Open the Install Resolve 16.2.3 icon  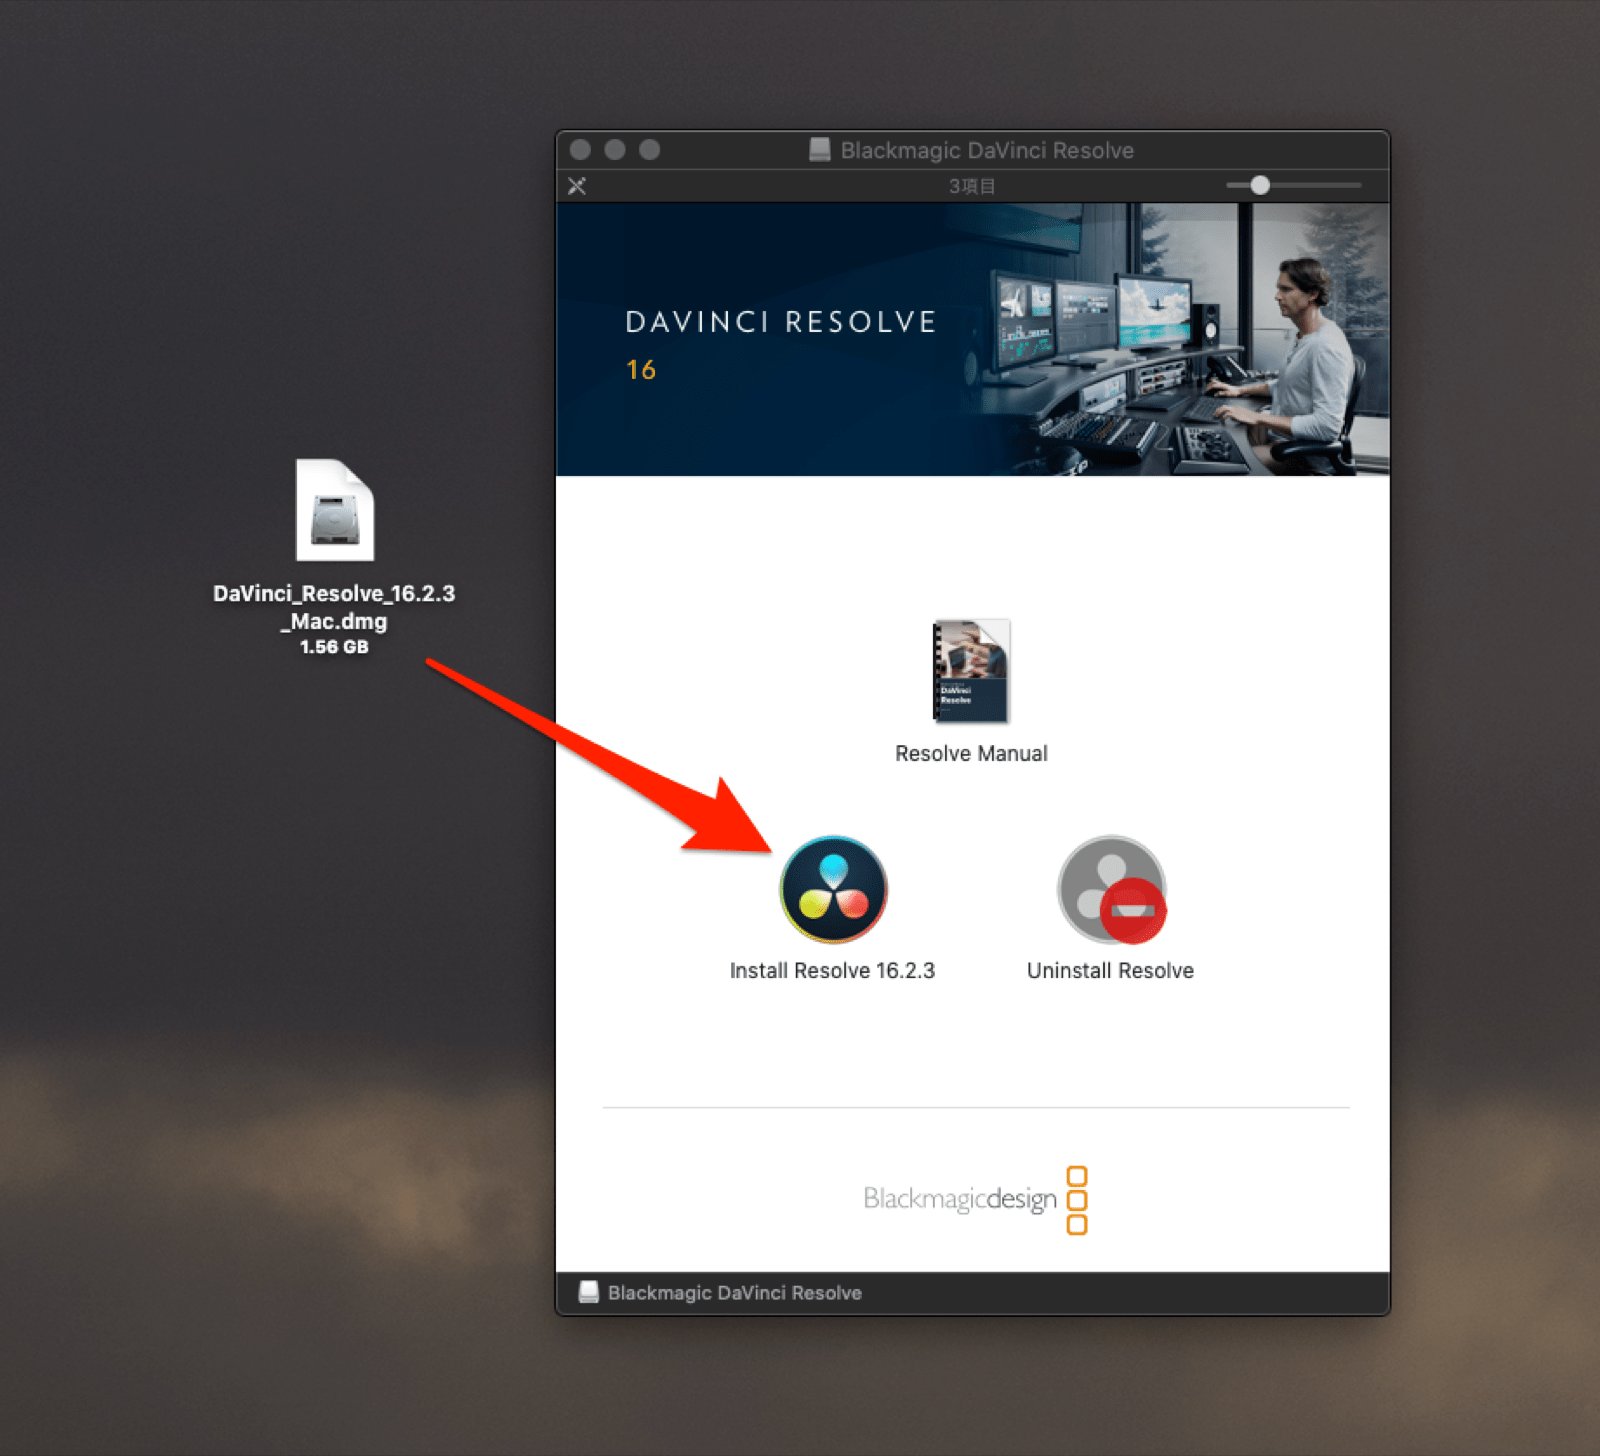pyautogui.click(x=833, y=889)
